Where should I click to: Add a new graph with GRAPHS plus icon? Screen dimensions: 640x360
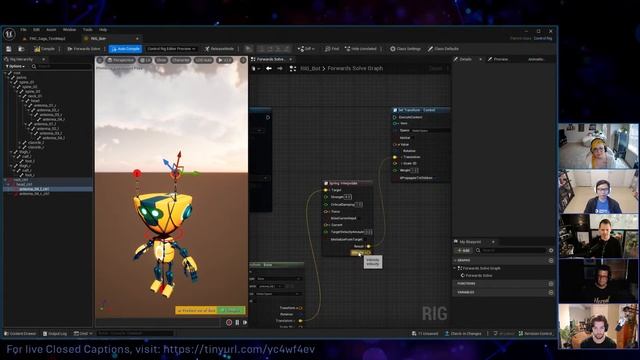(551, 260)
